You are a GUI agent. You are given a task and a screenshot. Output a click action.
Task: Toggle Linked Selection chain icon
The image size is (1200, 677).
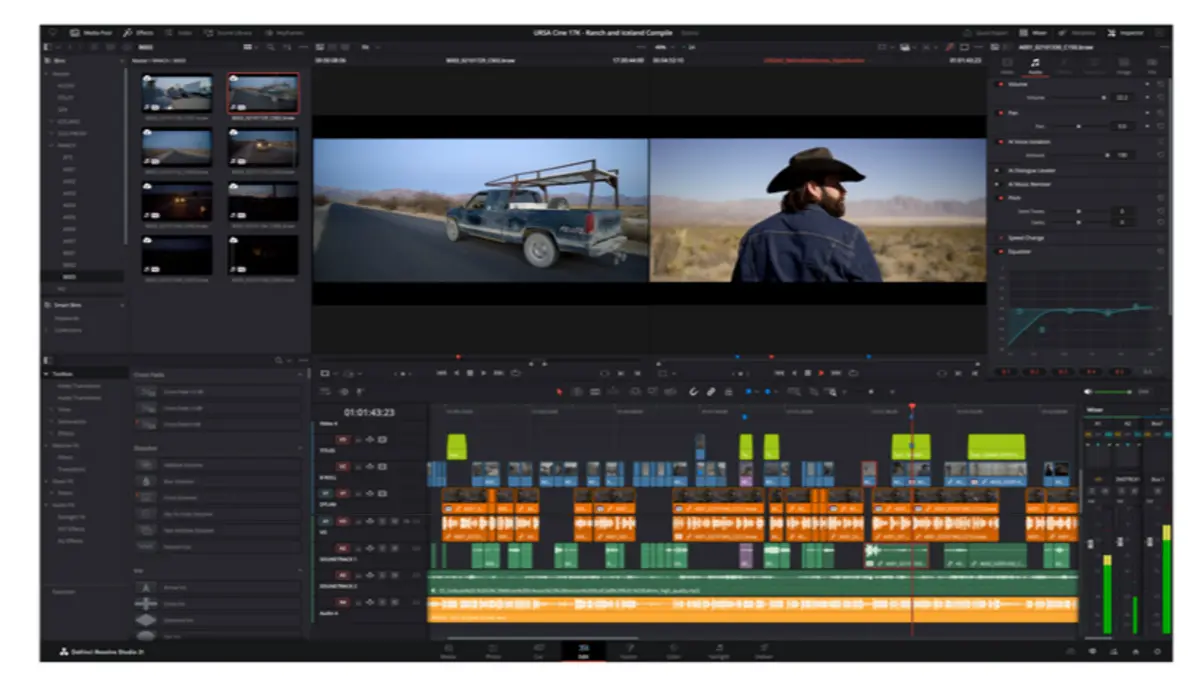711,392
